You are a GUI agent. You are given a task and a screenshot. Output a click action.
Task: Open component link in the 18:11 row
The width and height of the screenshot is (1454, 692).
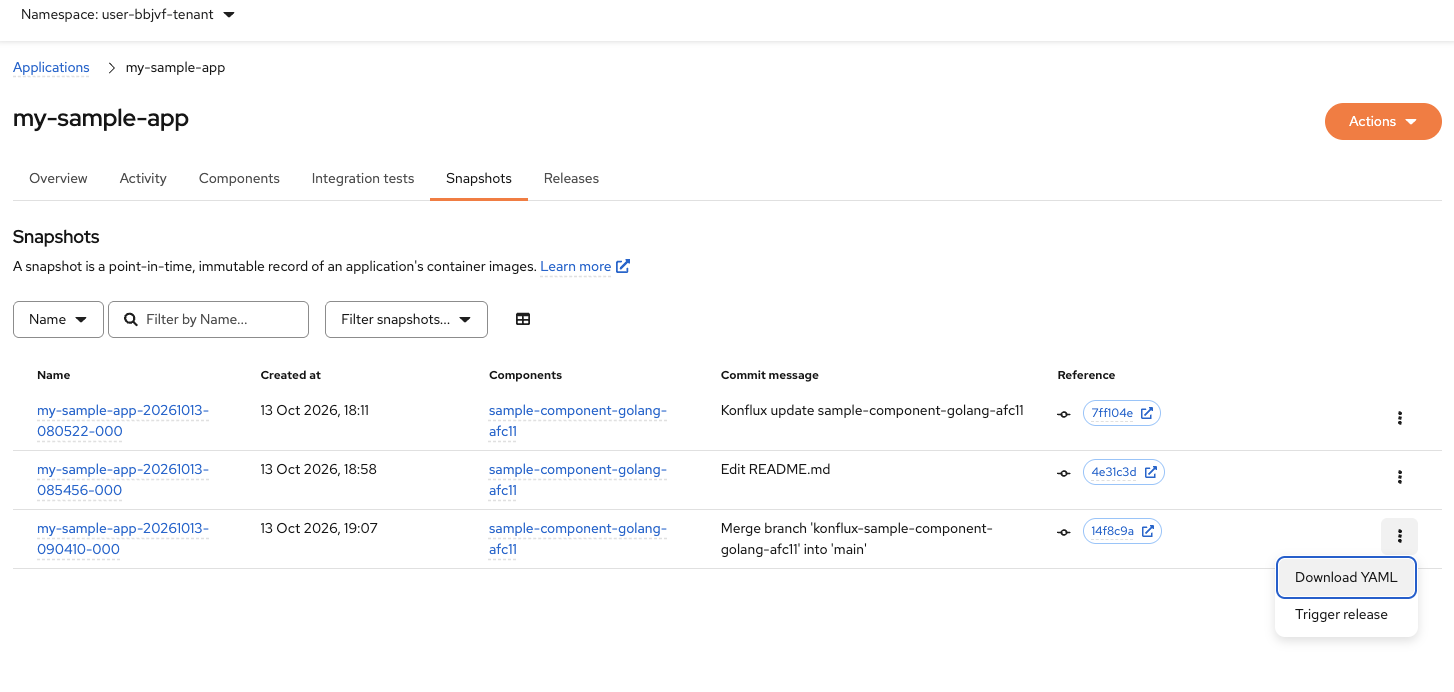pos(577,421)
